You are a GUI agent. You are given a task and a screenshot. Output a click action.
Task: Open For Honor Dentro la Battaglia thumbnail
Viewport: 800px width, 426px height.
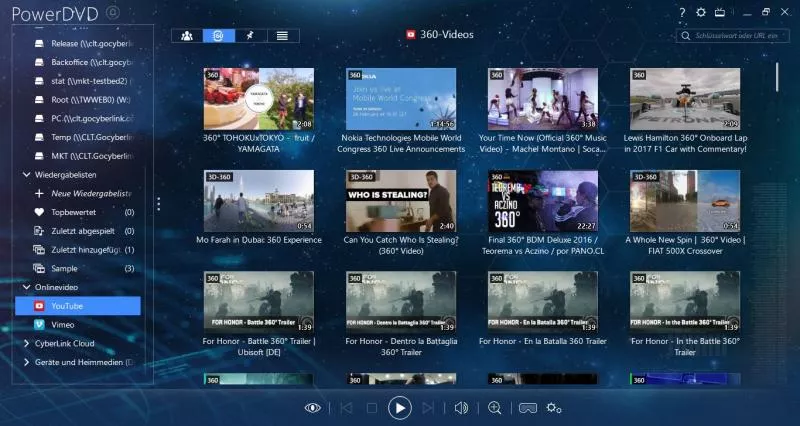point(401,302)
